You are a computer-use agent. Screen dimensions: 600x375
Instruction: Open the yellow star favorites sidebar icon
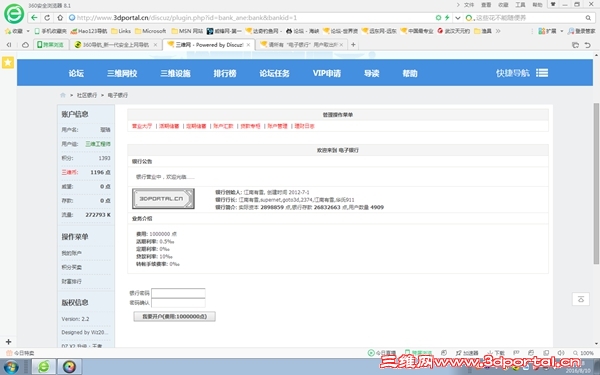click(8, 62)
